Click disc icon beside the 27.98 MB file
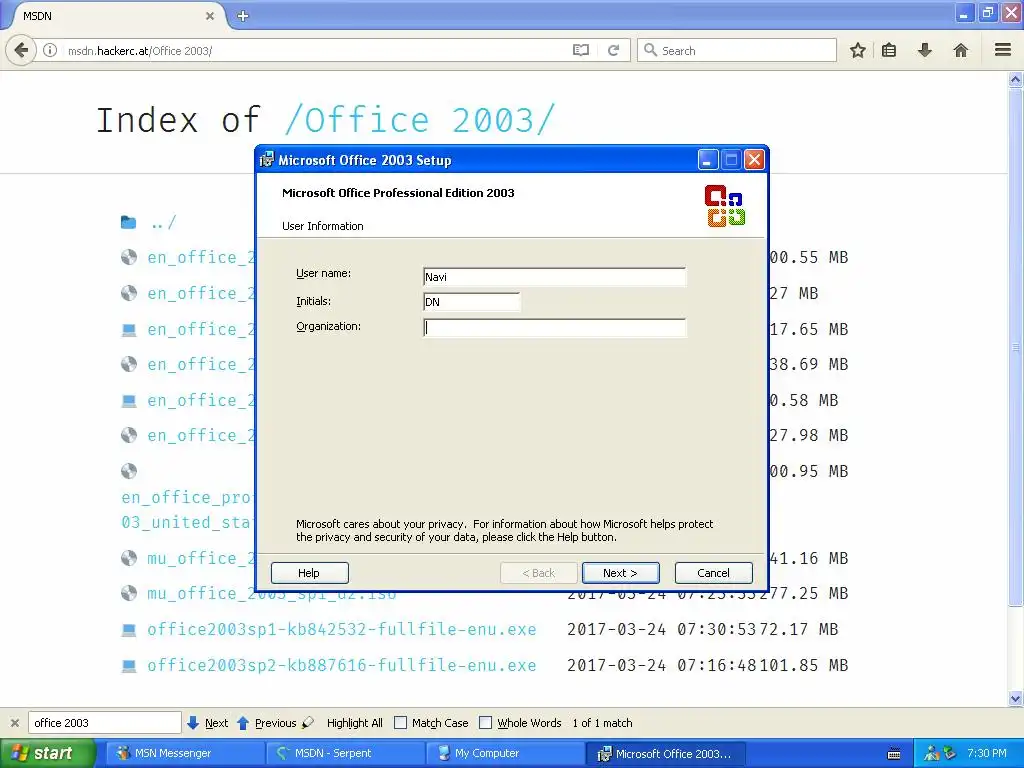Viewport: 1024px width, 768px height. 129,435
